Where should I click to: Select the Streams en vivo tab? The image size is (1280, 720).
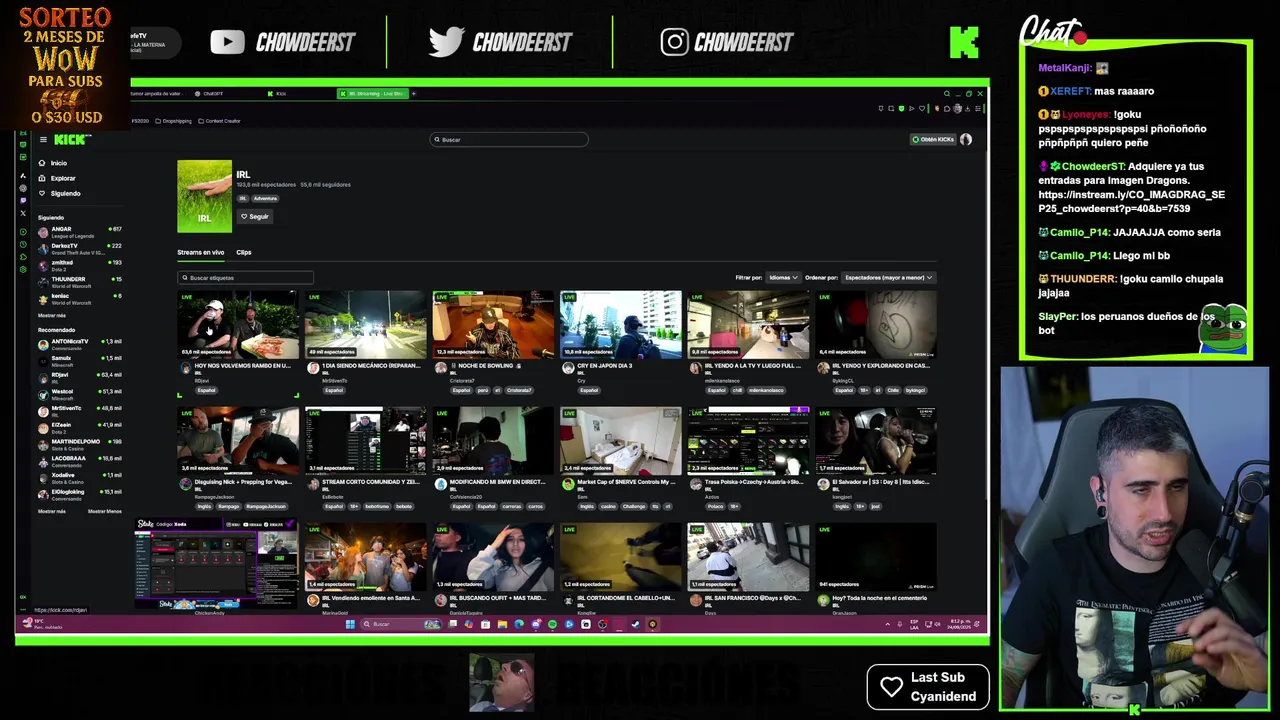[200, 252]
